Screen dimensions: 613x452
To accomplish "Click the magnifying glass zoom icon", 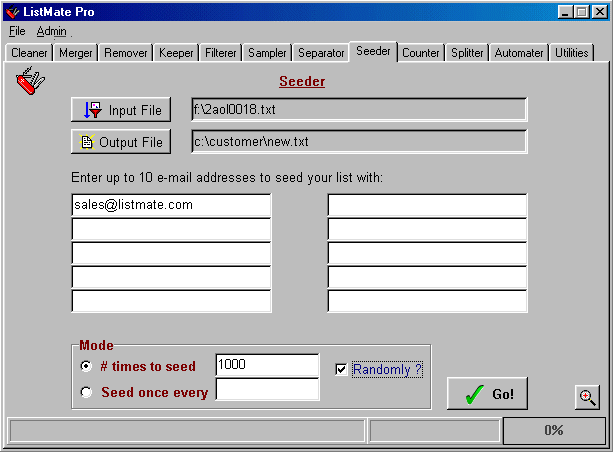I will click(588, 396).
